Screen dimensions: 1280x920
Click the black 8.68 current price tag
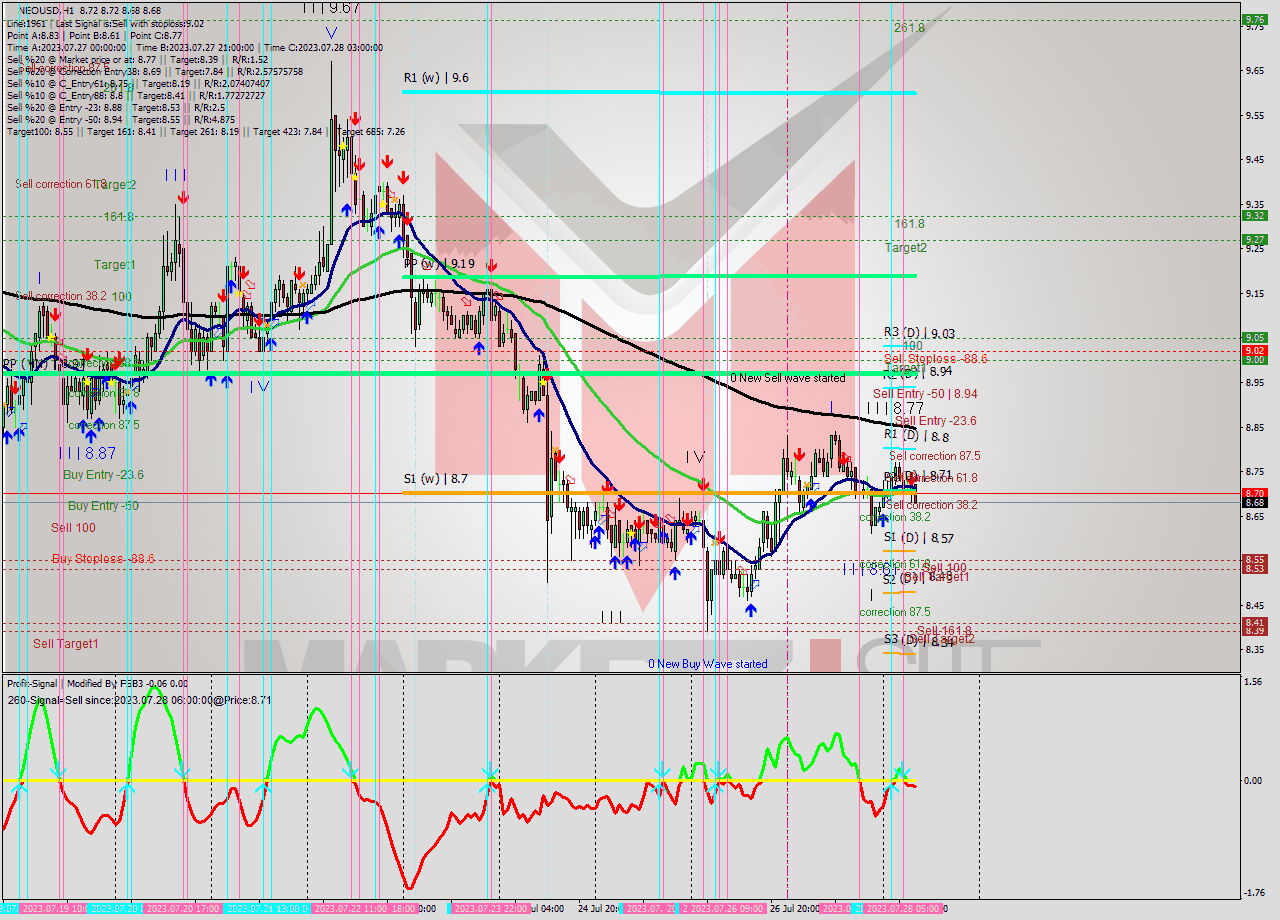(x=1255, y=502)
